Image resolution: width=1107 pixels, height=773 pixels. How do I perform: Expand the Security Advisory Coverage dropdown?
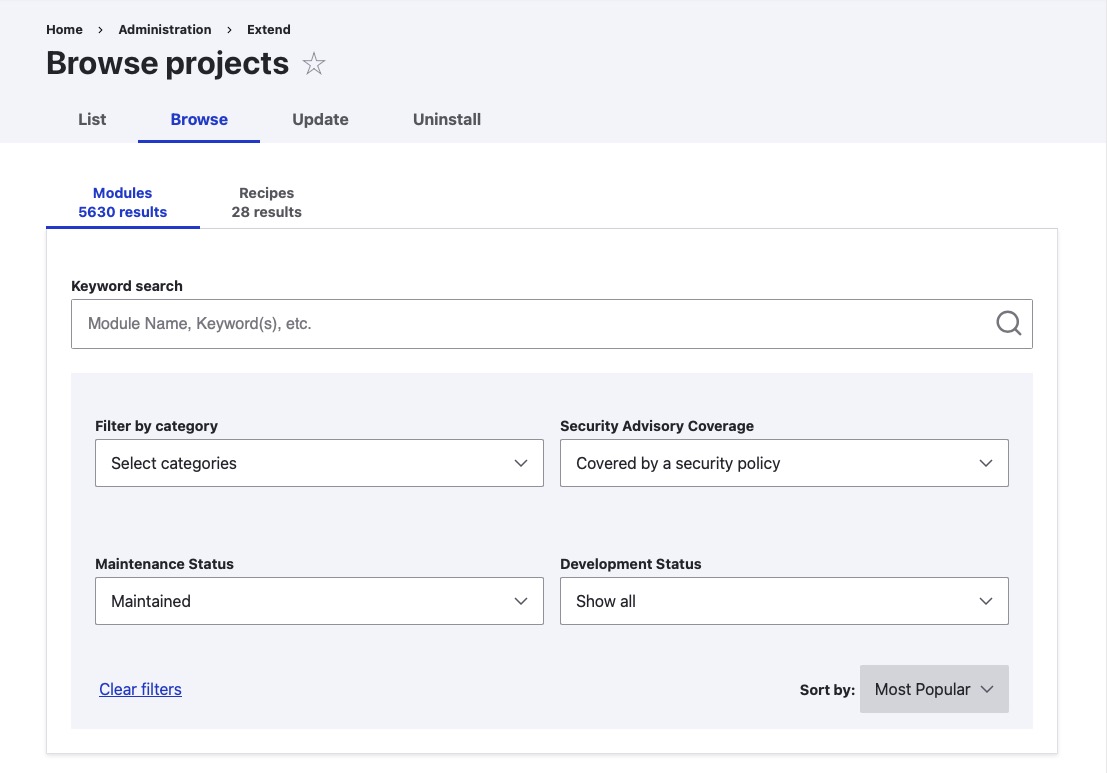(784, 463)
